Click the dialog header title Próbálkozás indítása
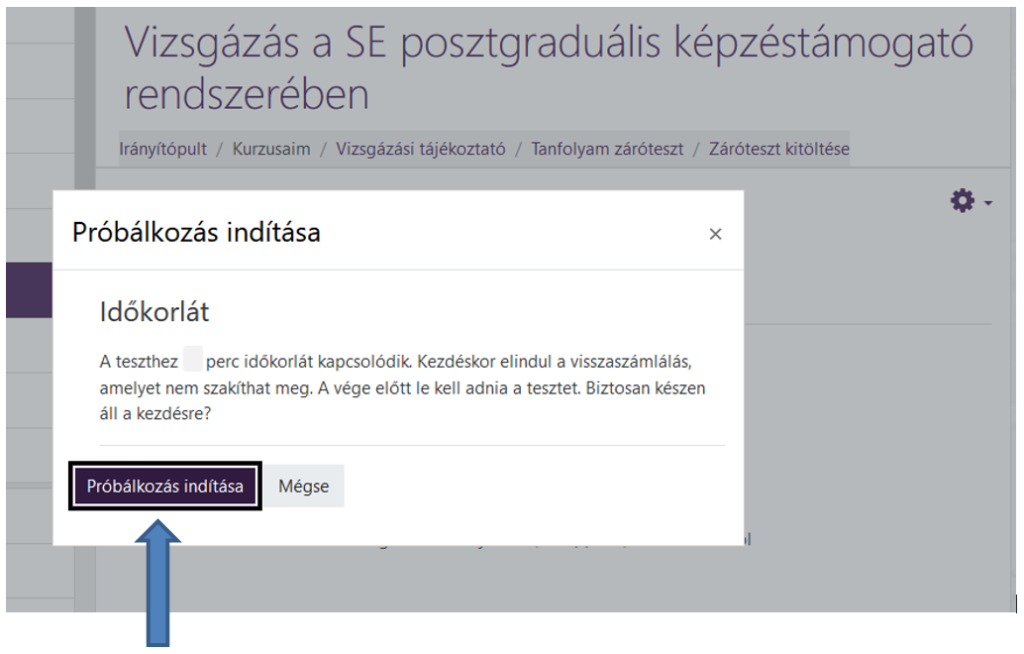The width and height of the screenshot is (1024, 654). (x=196, y=233)
